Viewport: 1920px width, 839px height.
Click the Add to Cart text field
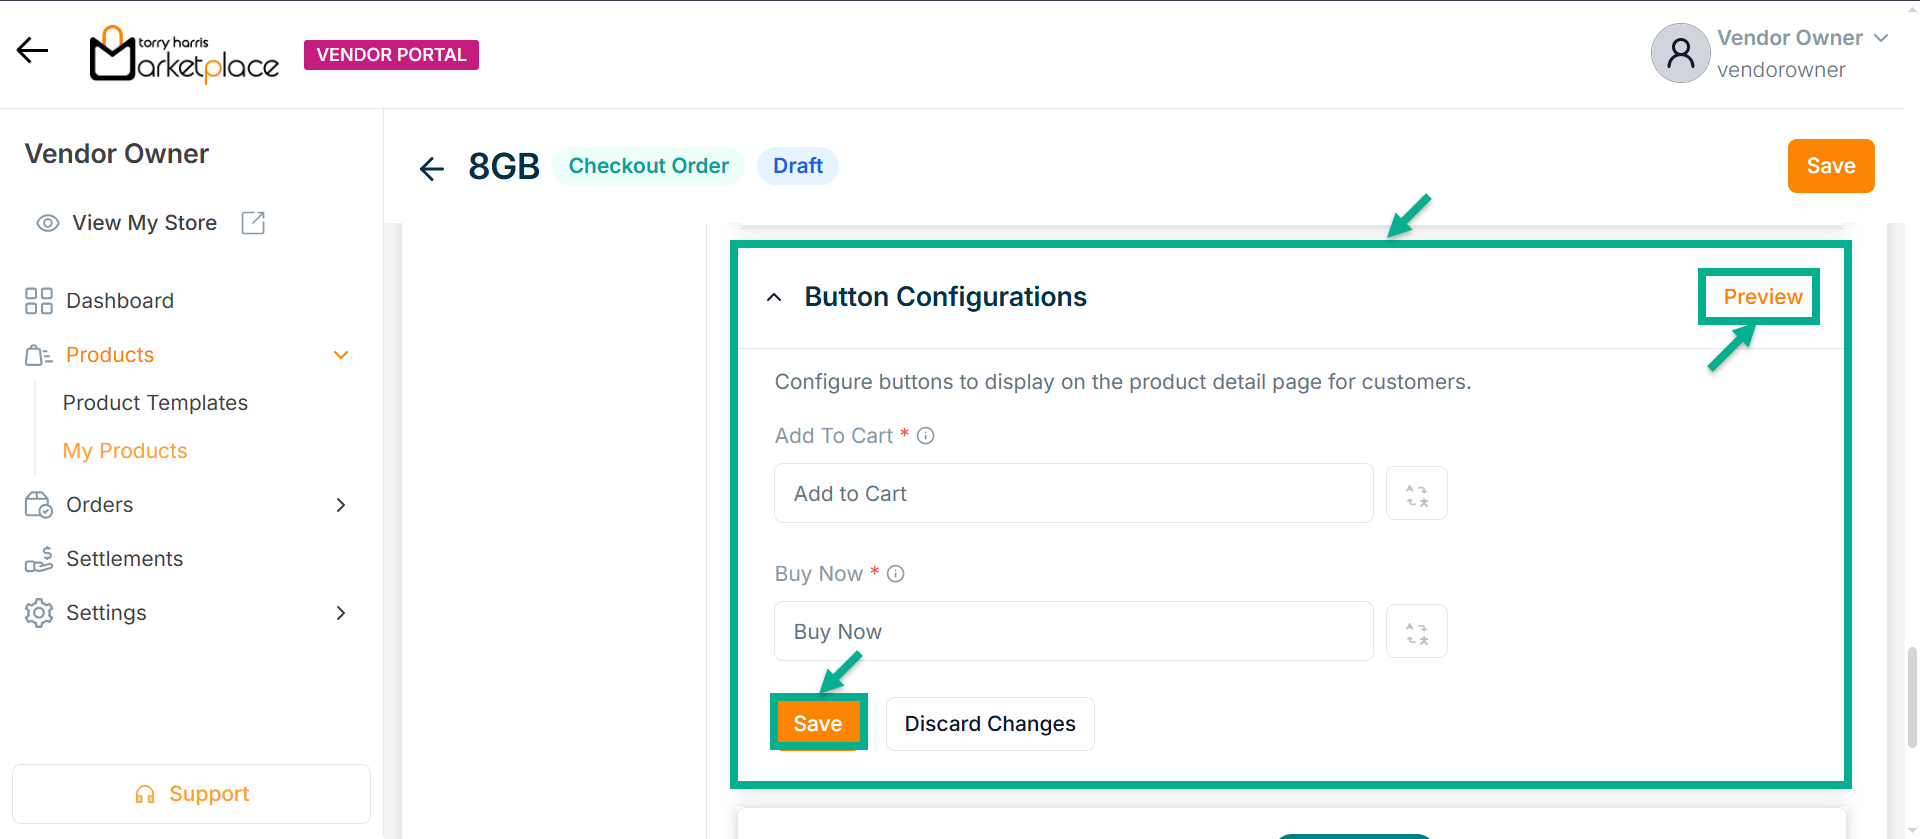(1073, 494)
